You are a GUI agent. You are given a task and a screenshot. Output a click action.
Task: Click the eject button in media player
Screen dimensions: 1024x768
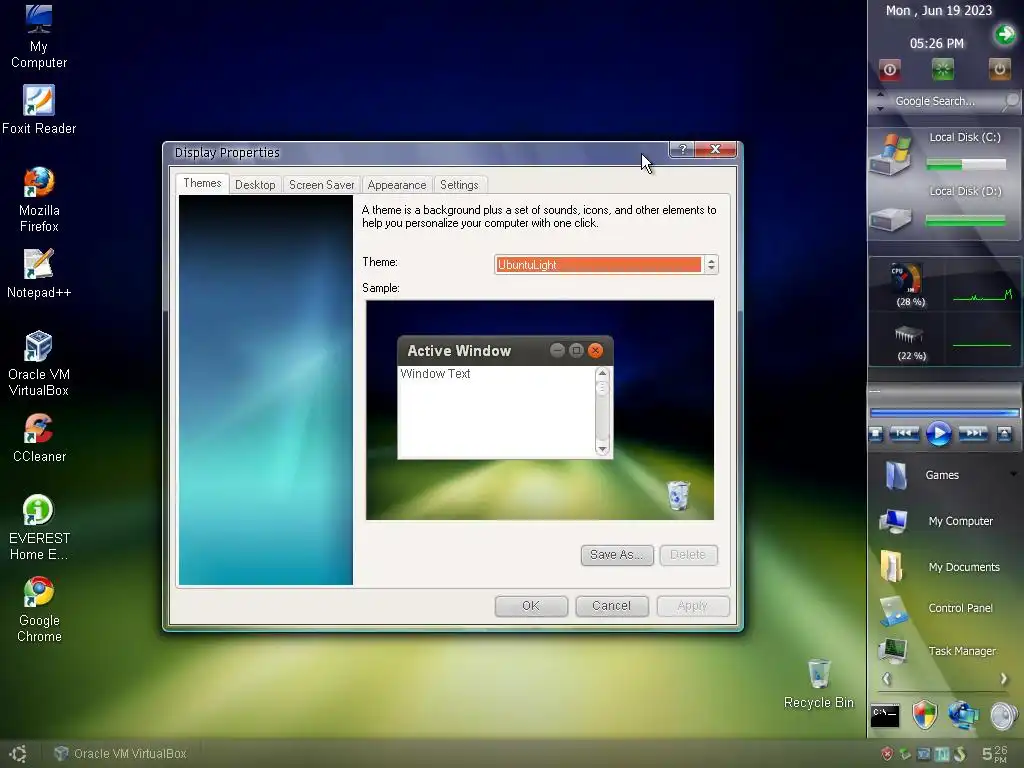pos(1004,434)
